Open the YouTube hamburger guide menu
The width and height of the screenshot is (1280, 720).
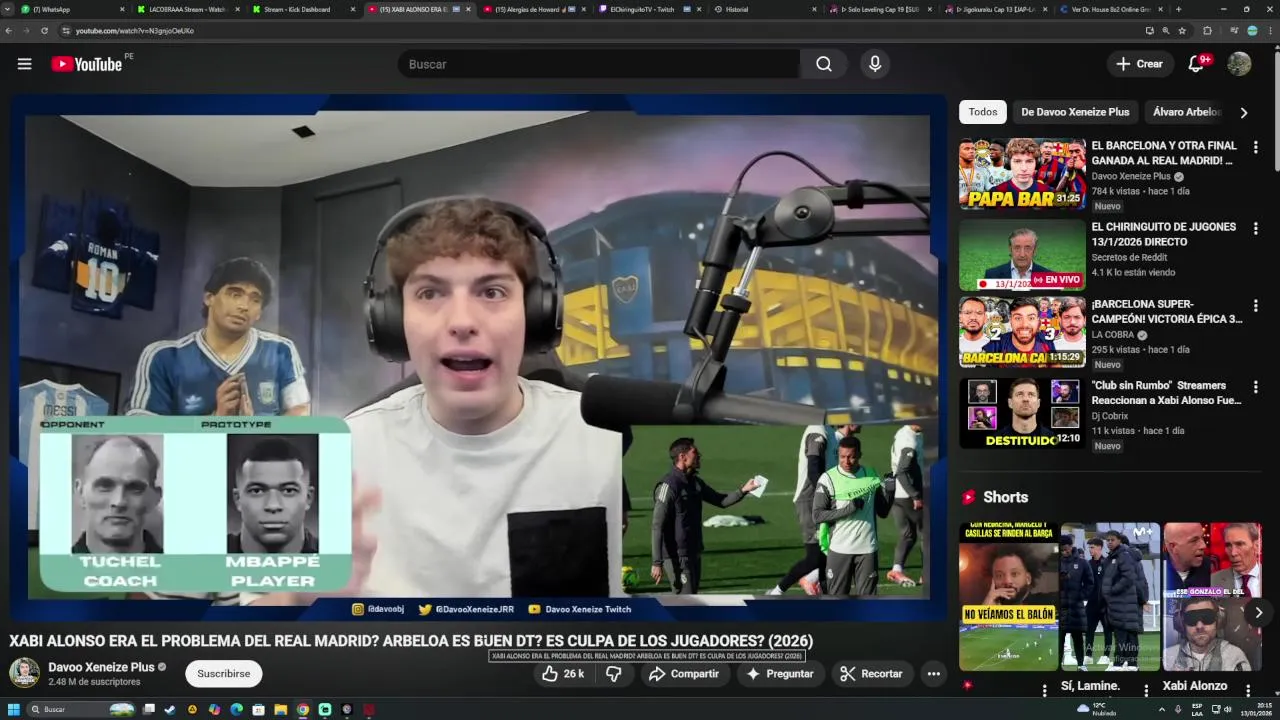(x=24, y=64)
